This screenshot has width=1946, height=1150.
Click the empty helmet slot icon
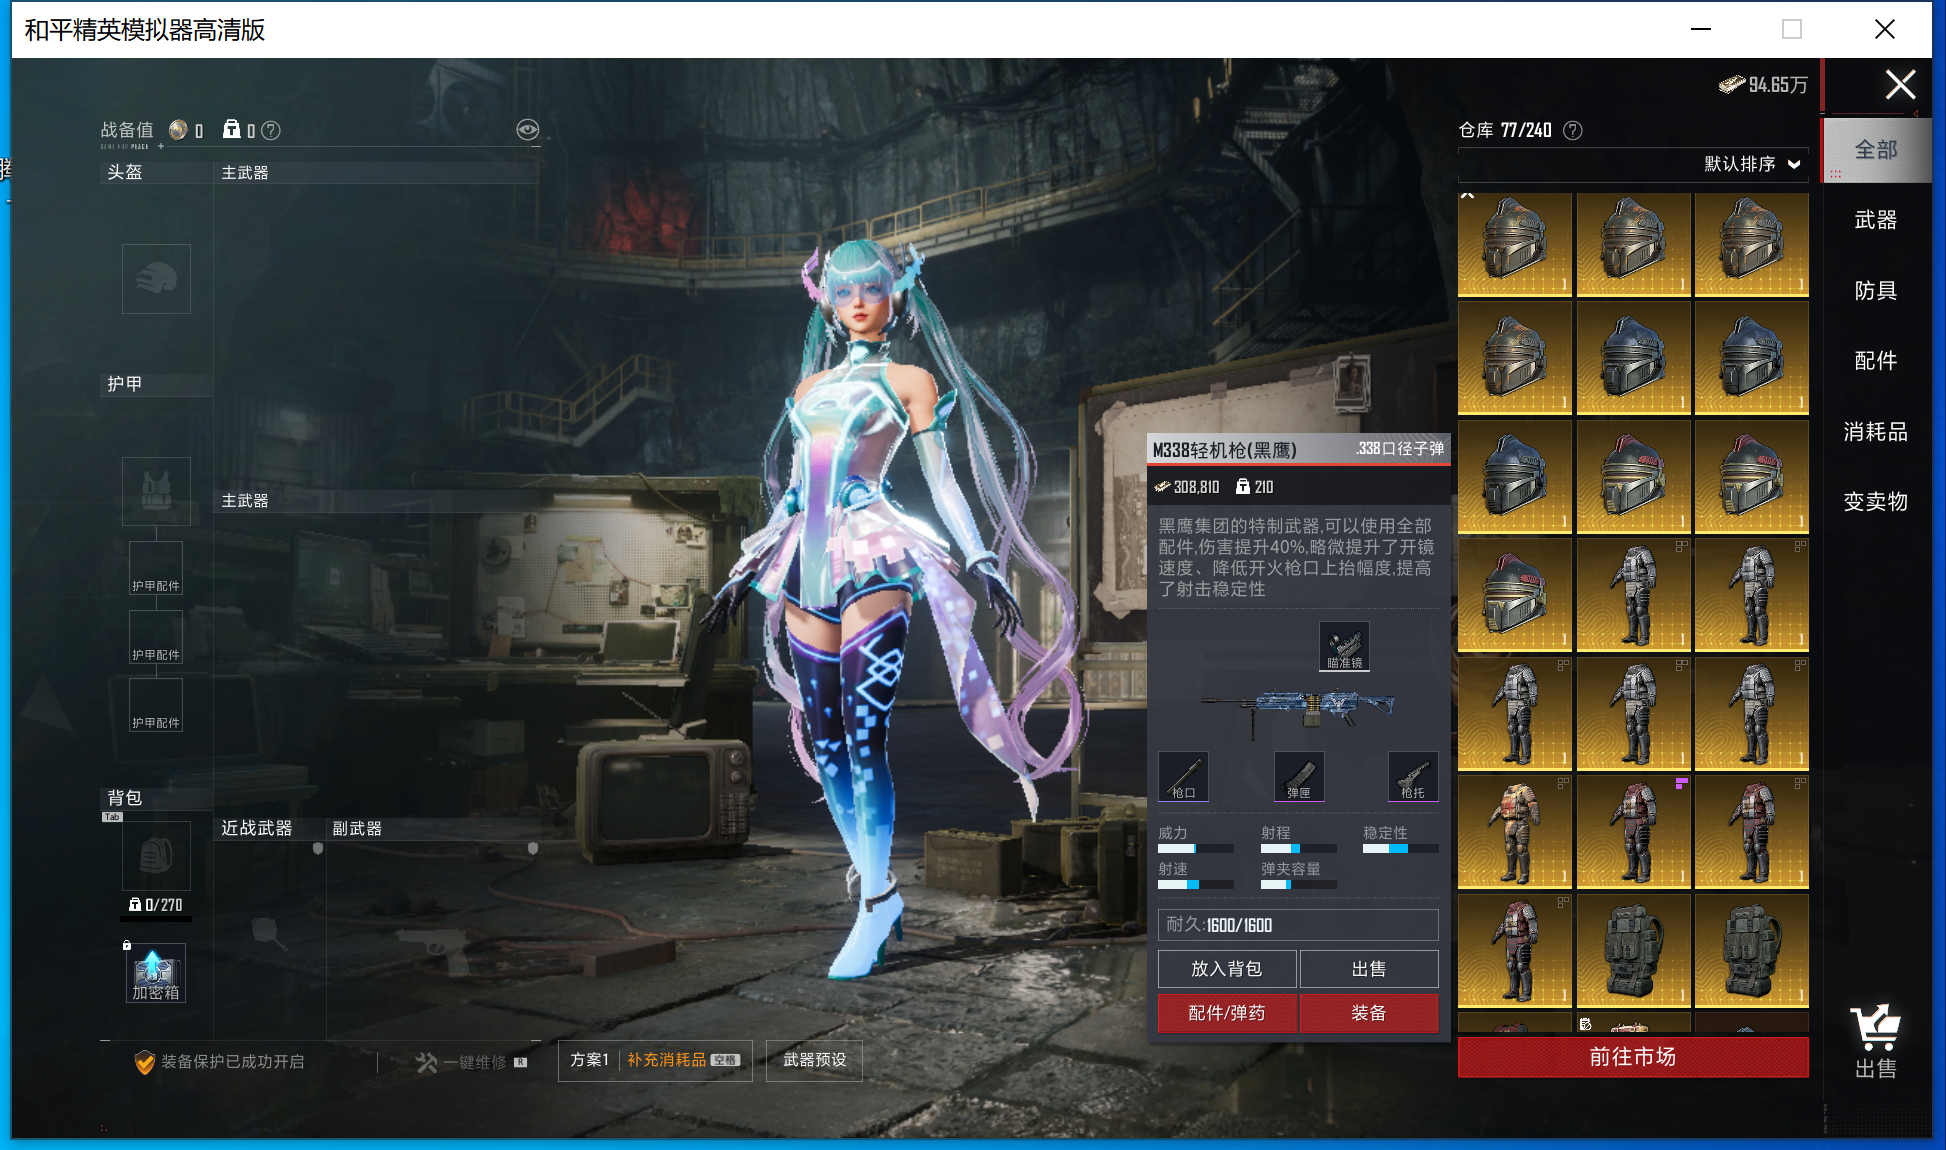point(156,279)
